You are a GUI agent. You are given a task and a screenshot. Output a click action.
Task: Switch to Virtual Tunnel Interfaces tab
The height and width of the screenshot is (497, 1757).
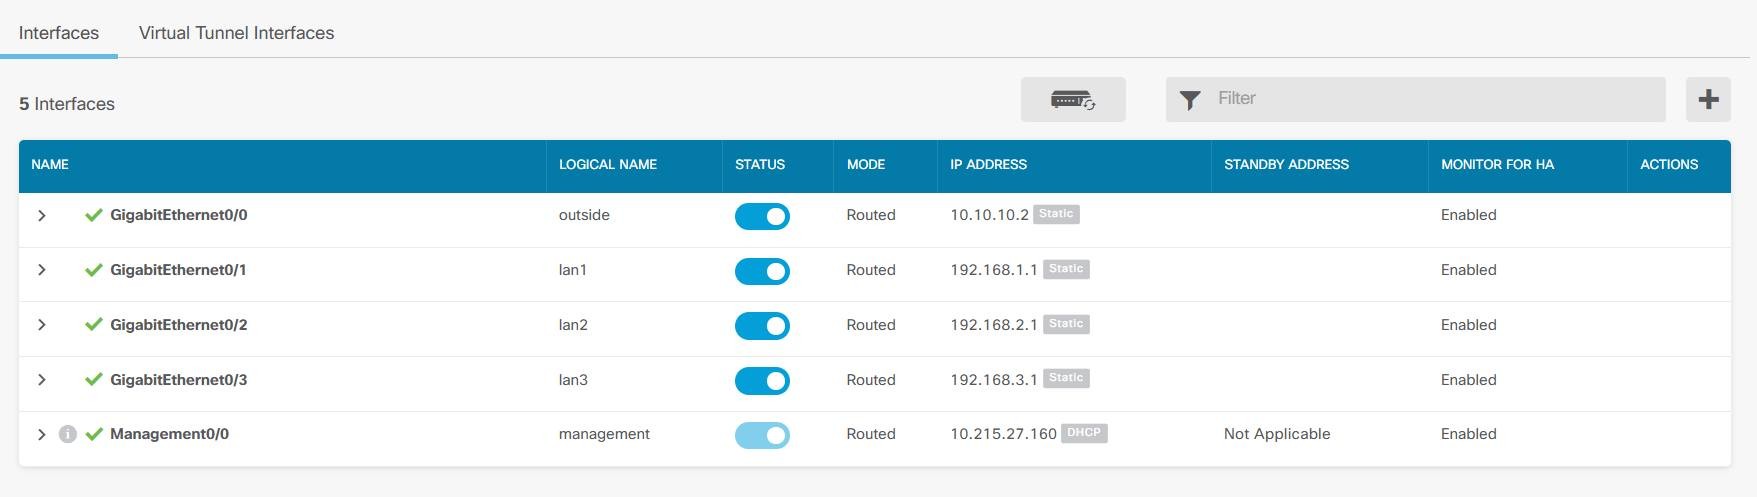click(236, 33)
